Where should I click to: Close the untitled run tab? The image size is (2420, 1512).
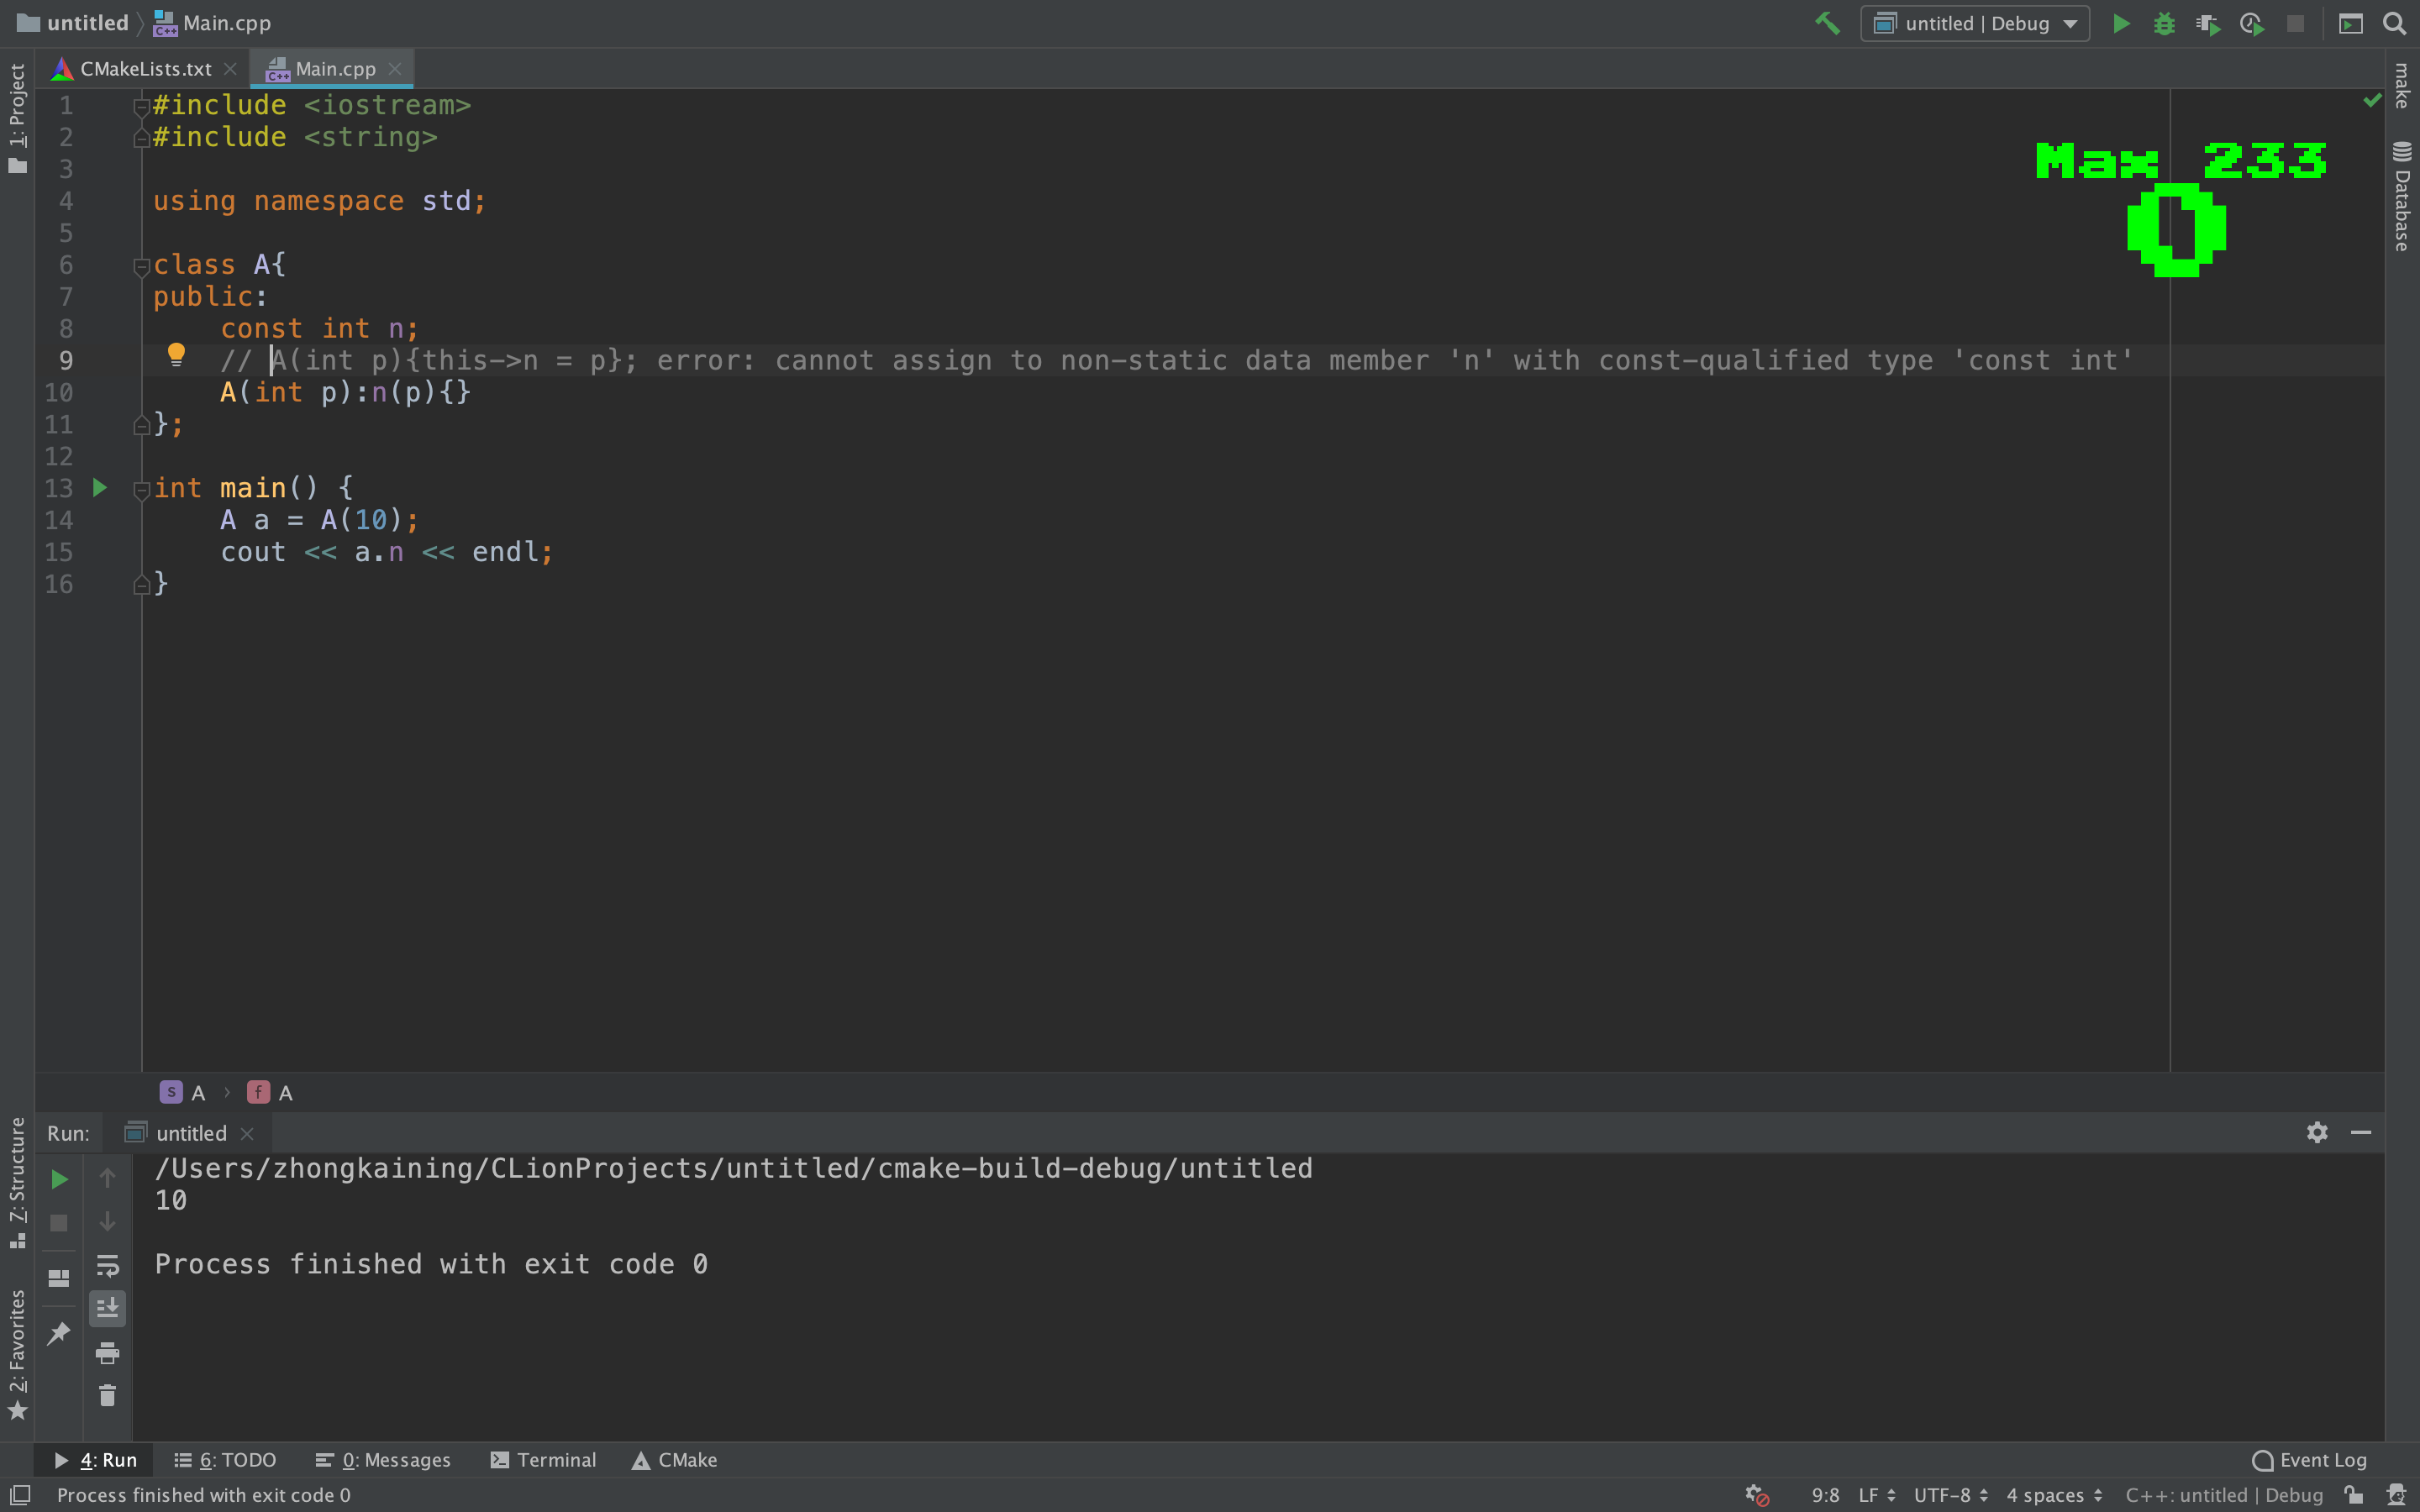click(247, 1133)
